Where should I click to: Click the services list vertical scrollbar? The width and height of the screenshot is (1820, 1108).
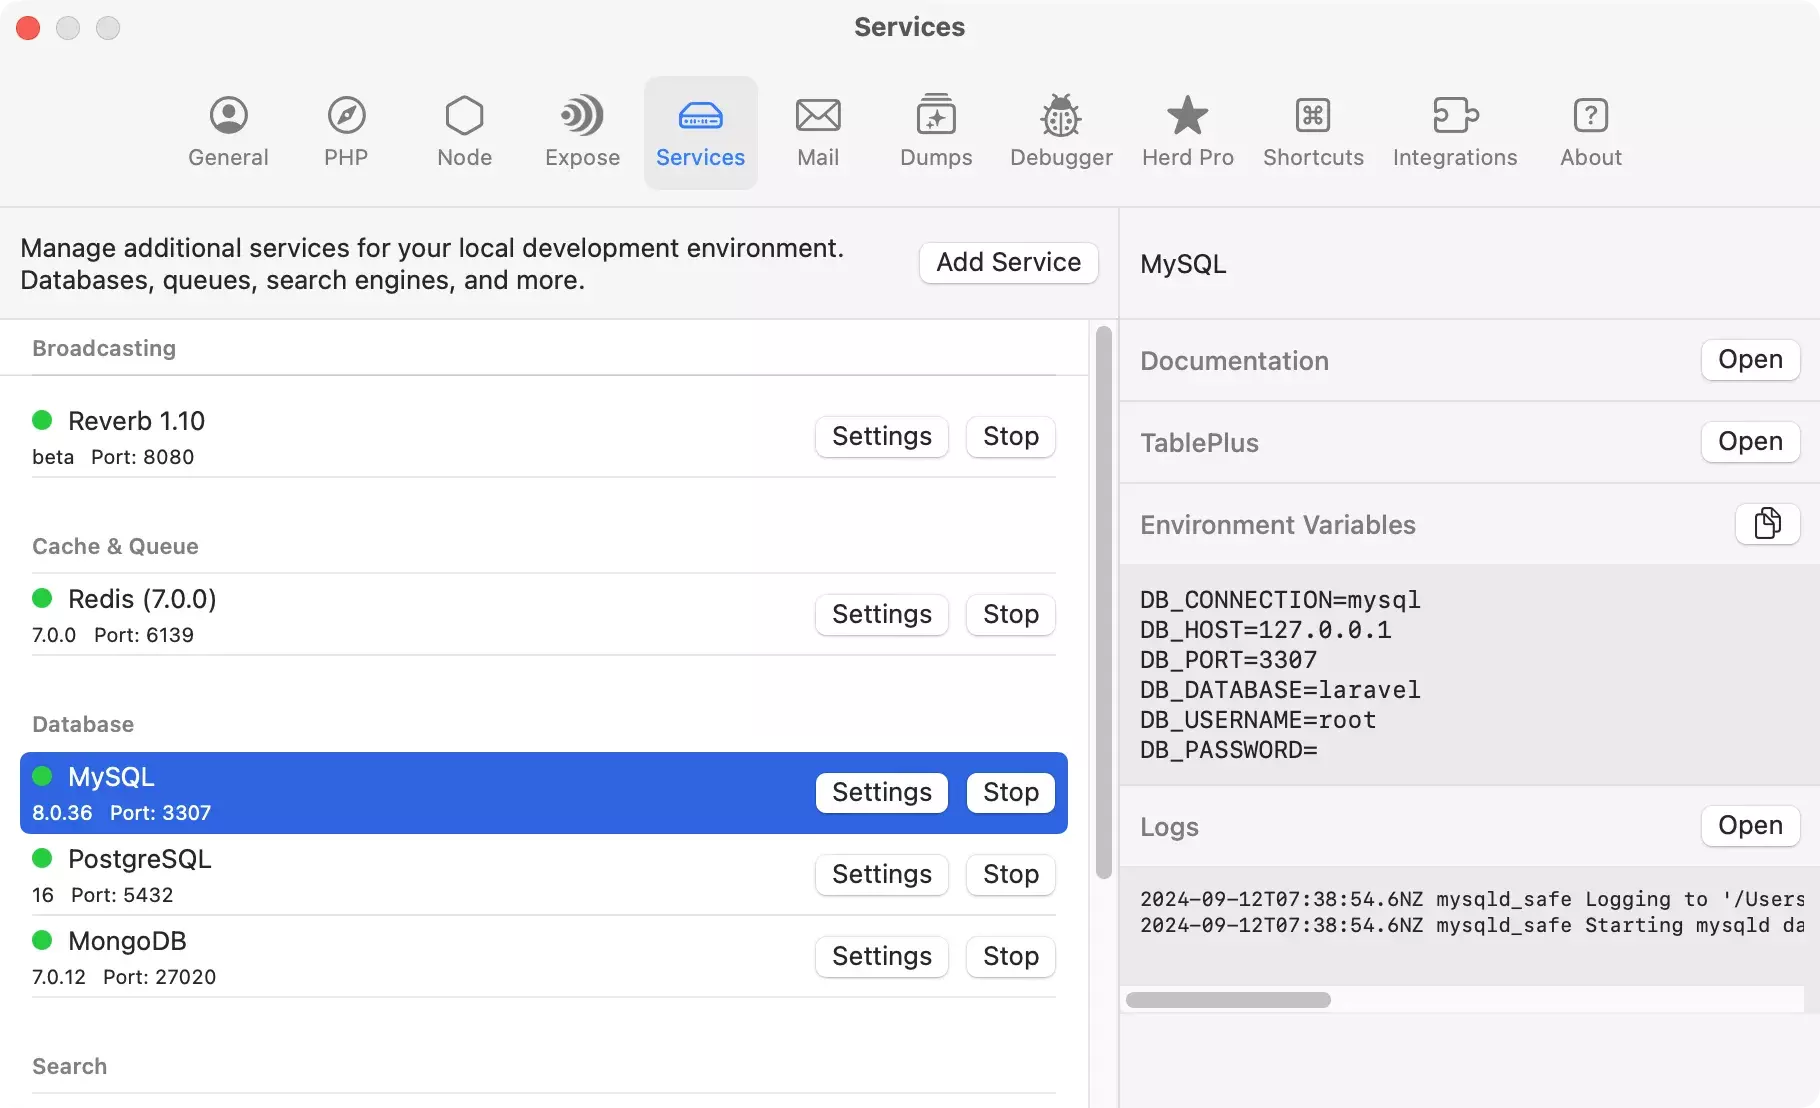coord(1103,600)
